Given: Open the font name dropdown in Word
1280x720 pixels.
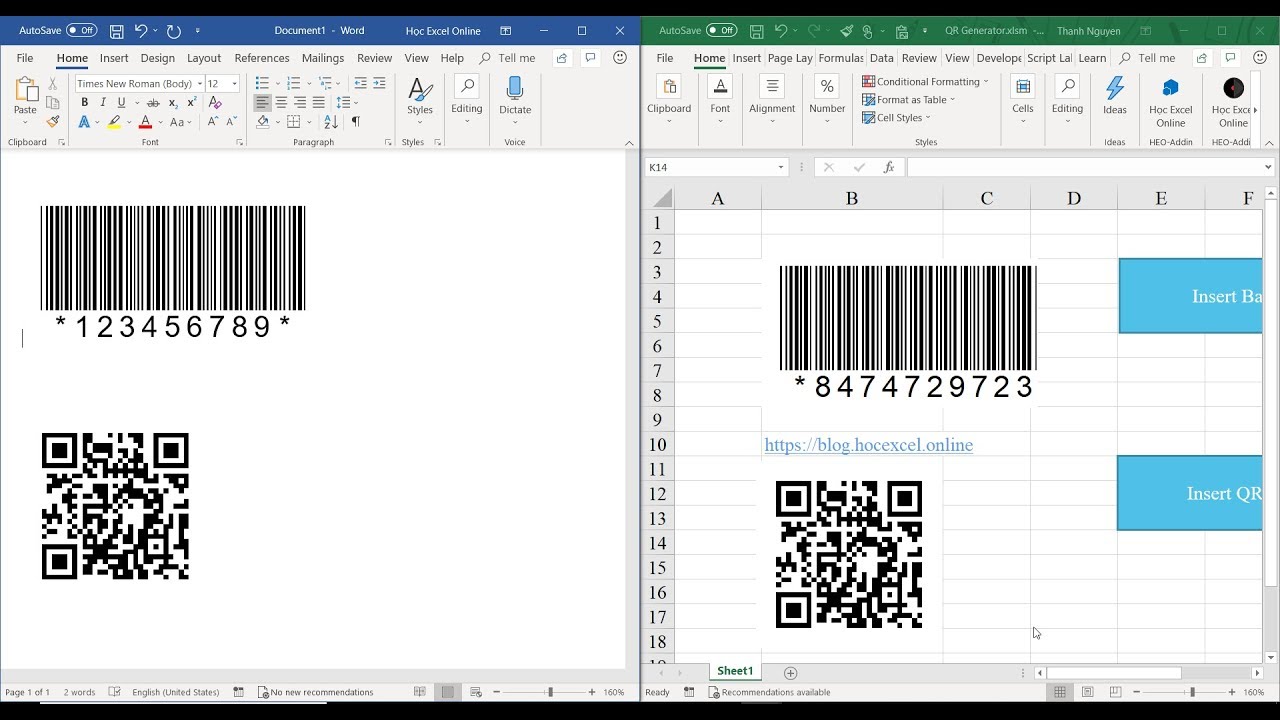Looking at the screenshot, I should click(x=199, y=84).
